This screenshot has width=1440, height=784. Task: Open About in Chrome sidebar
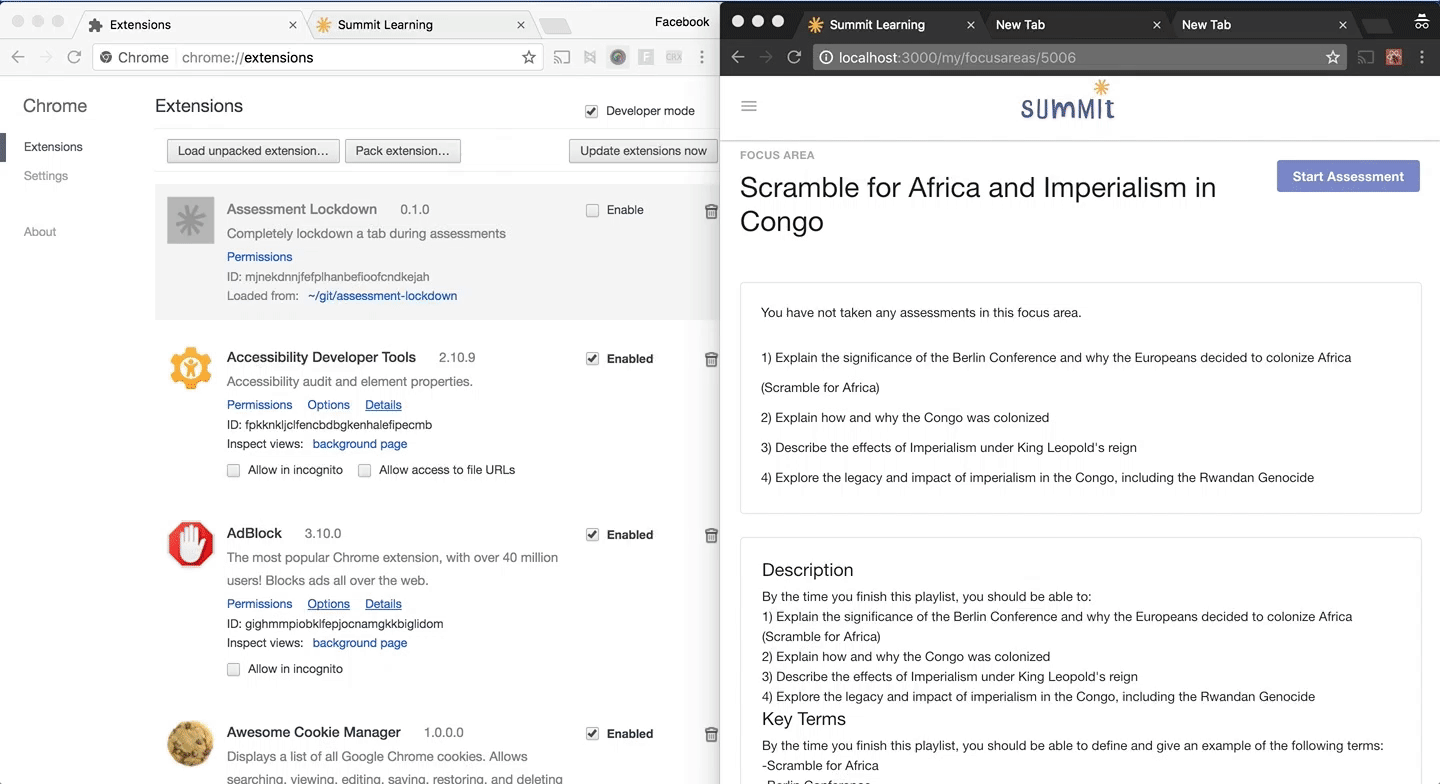40,232
